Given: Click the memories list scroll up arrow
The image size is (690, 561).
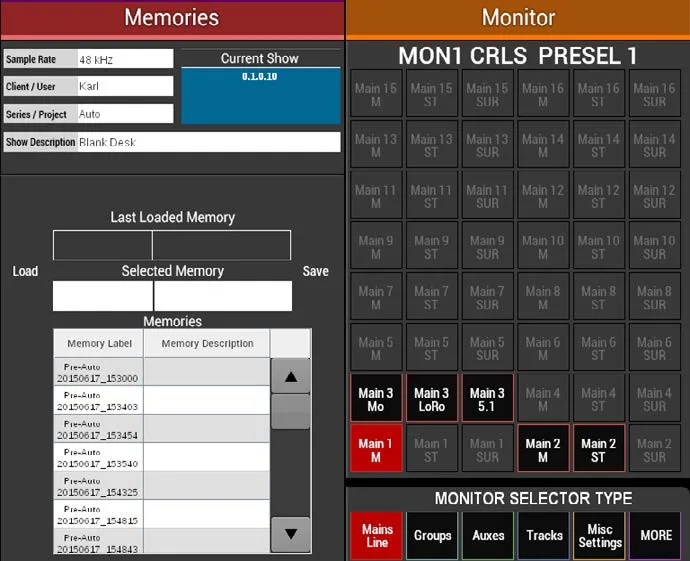Looking at the screenshot, I should coord(290,376).
